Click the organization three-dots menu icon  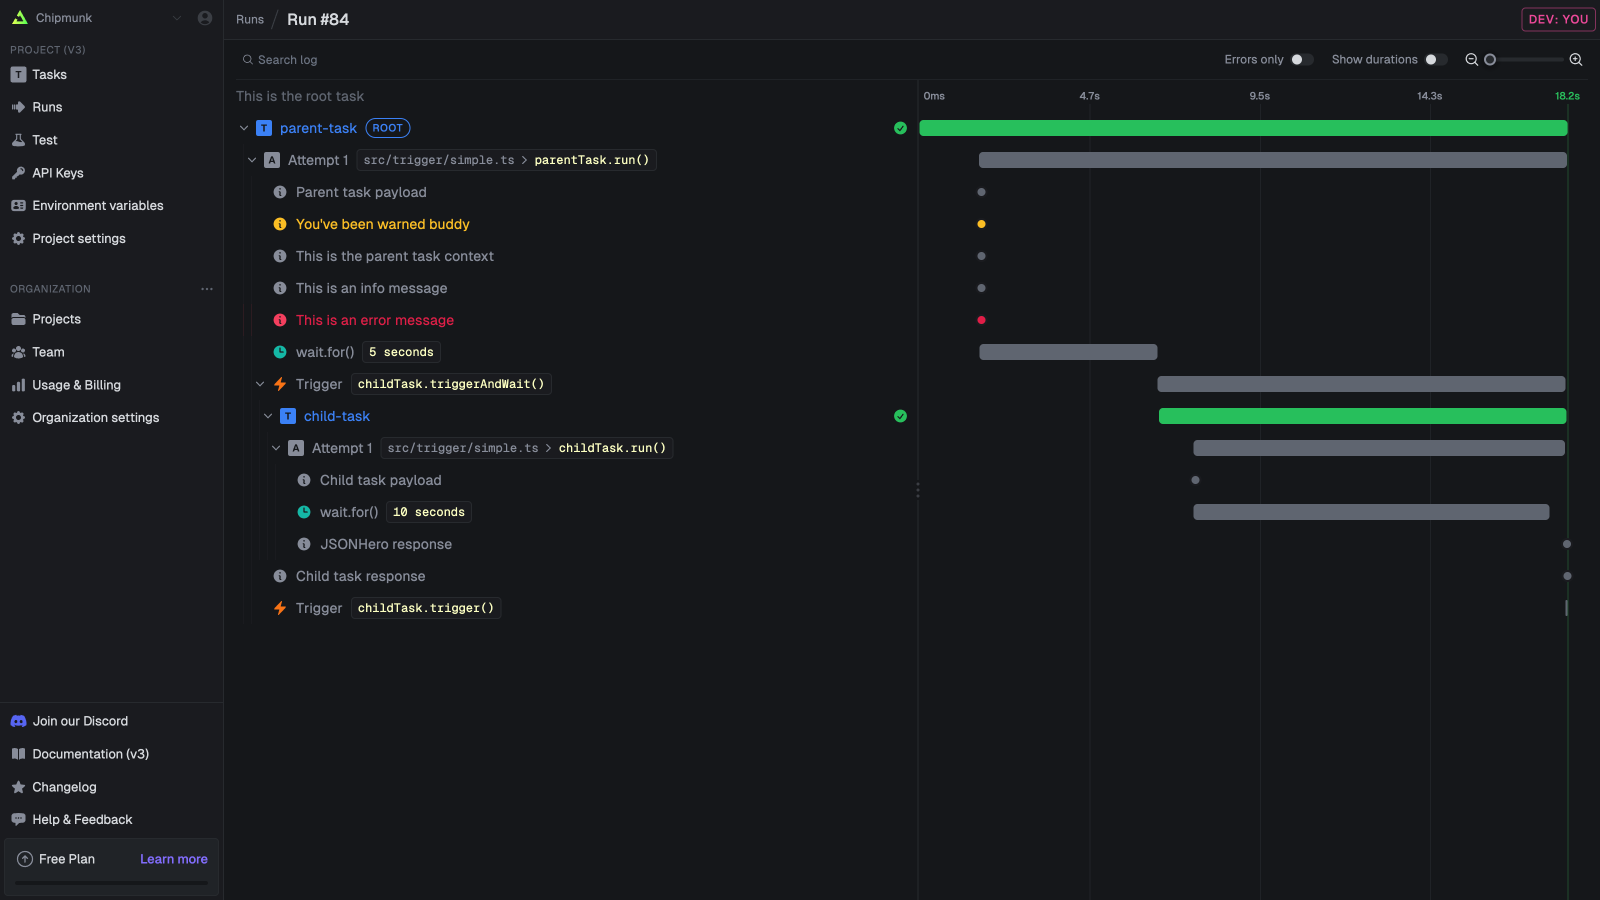coord(207,289)
